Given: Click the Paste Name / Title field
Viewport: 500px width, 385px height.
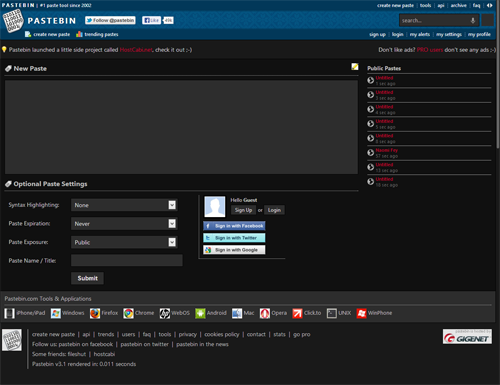Looking at the screenshot, I should click(127, 260).
